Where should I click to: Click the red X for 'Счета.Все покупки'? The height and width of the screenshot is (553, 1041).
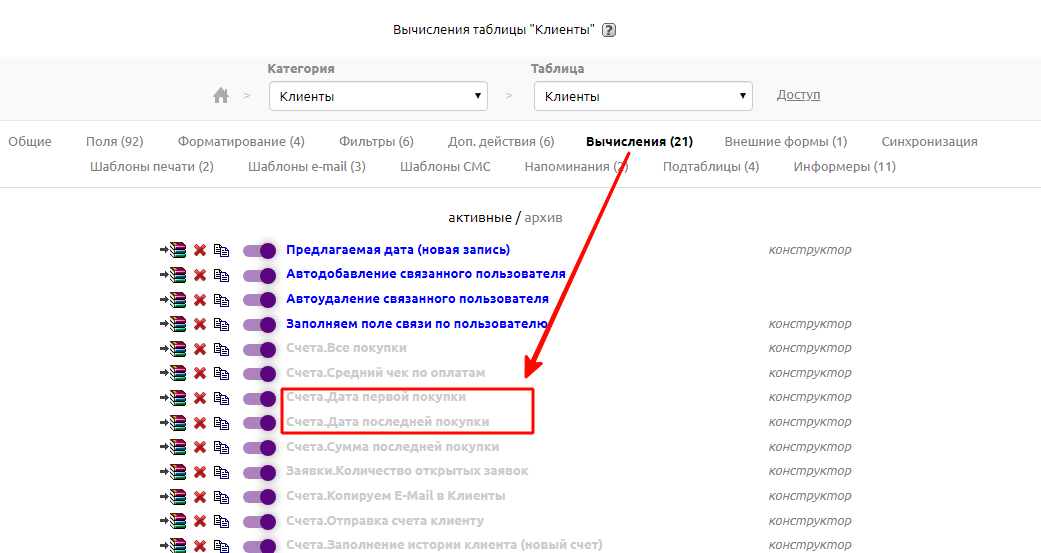click(x=200, y=349)
